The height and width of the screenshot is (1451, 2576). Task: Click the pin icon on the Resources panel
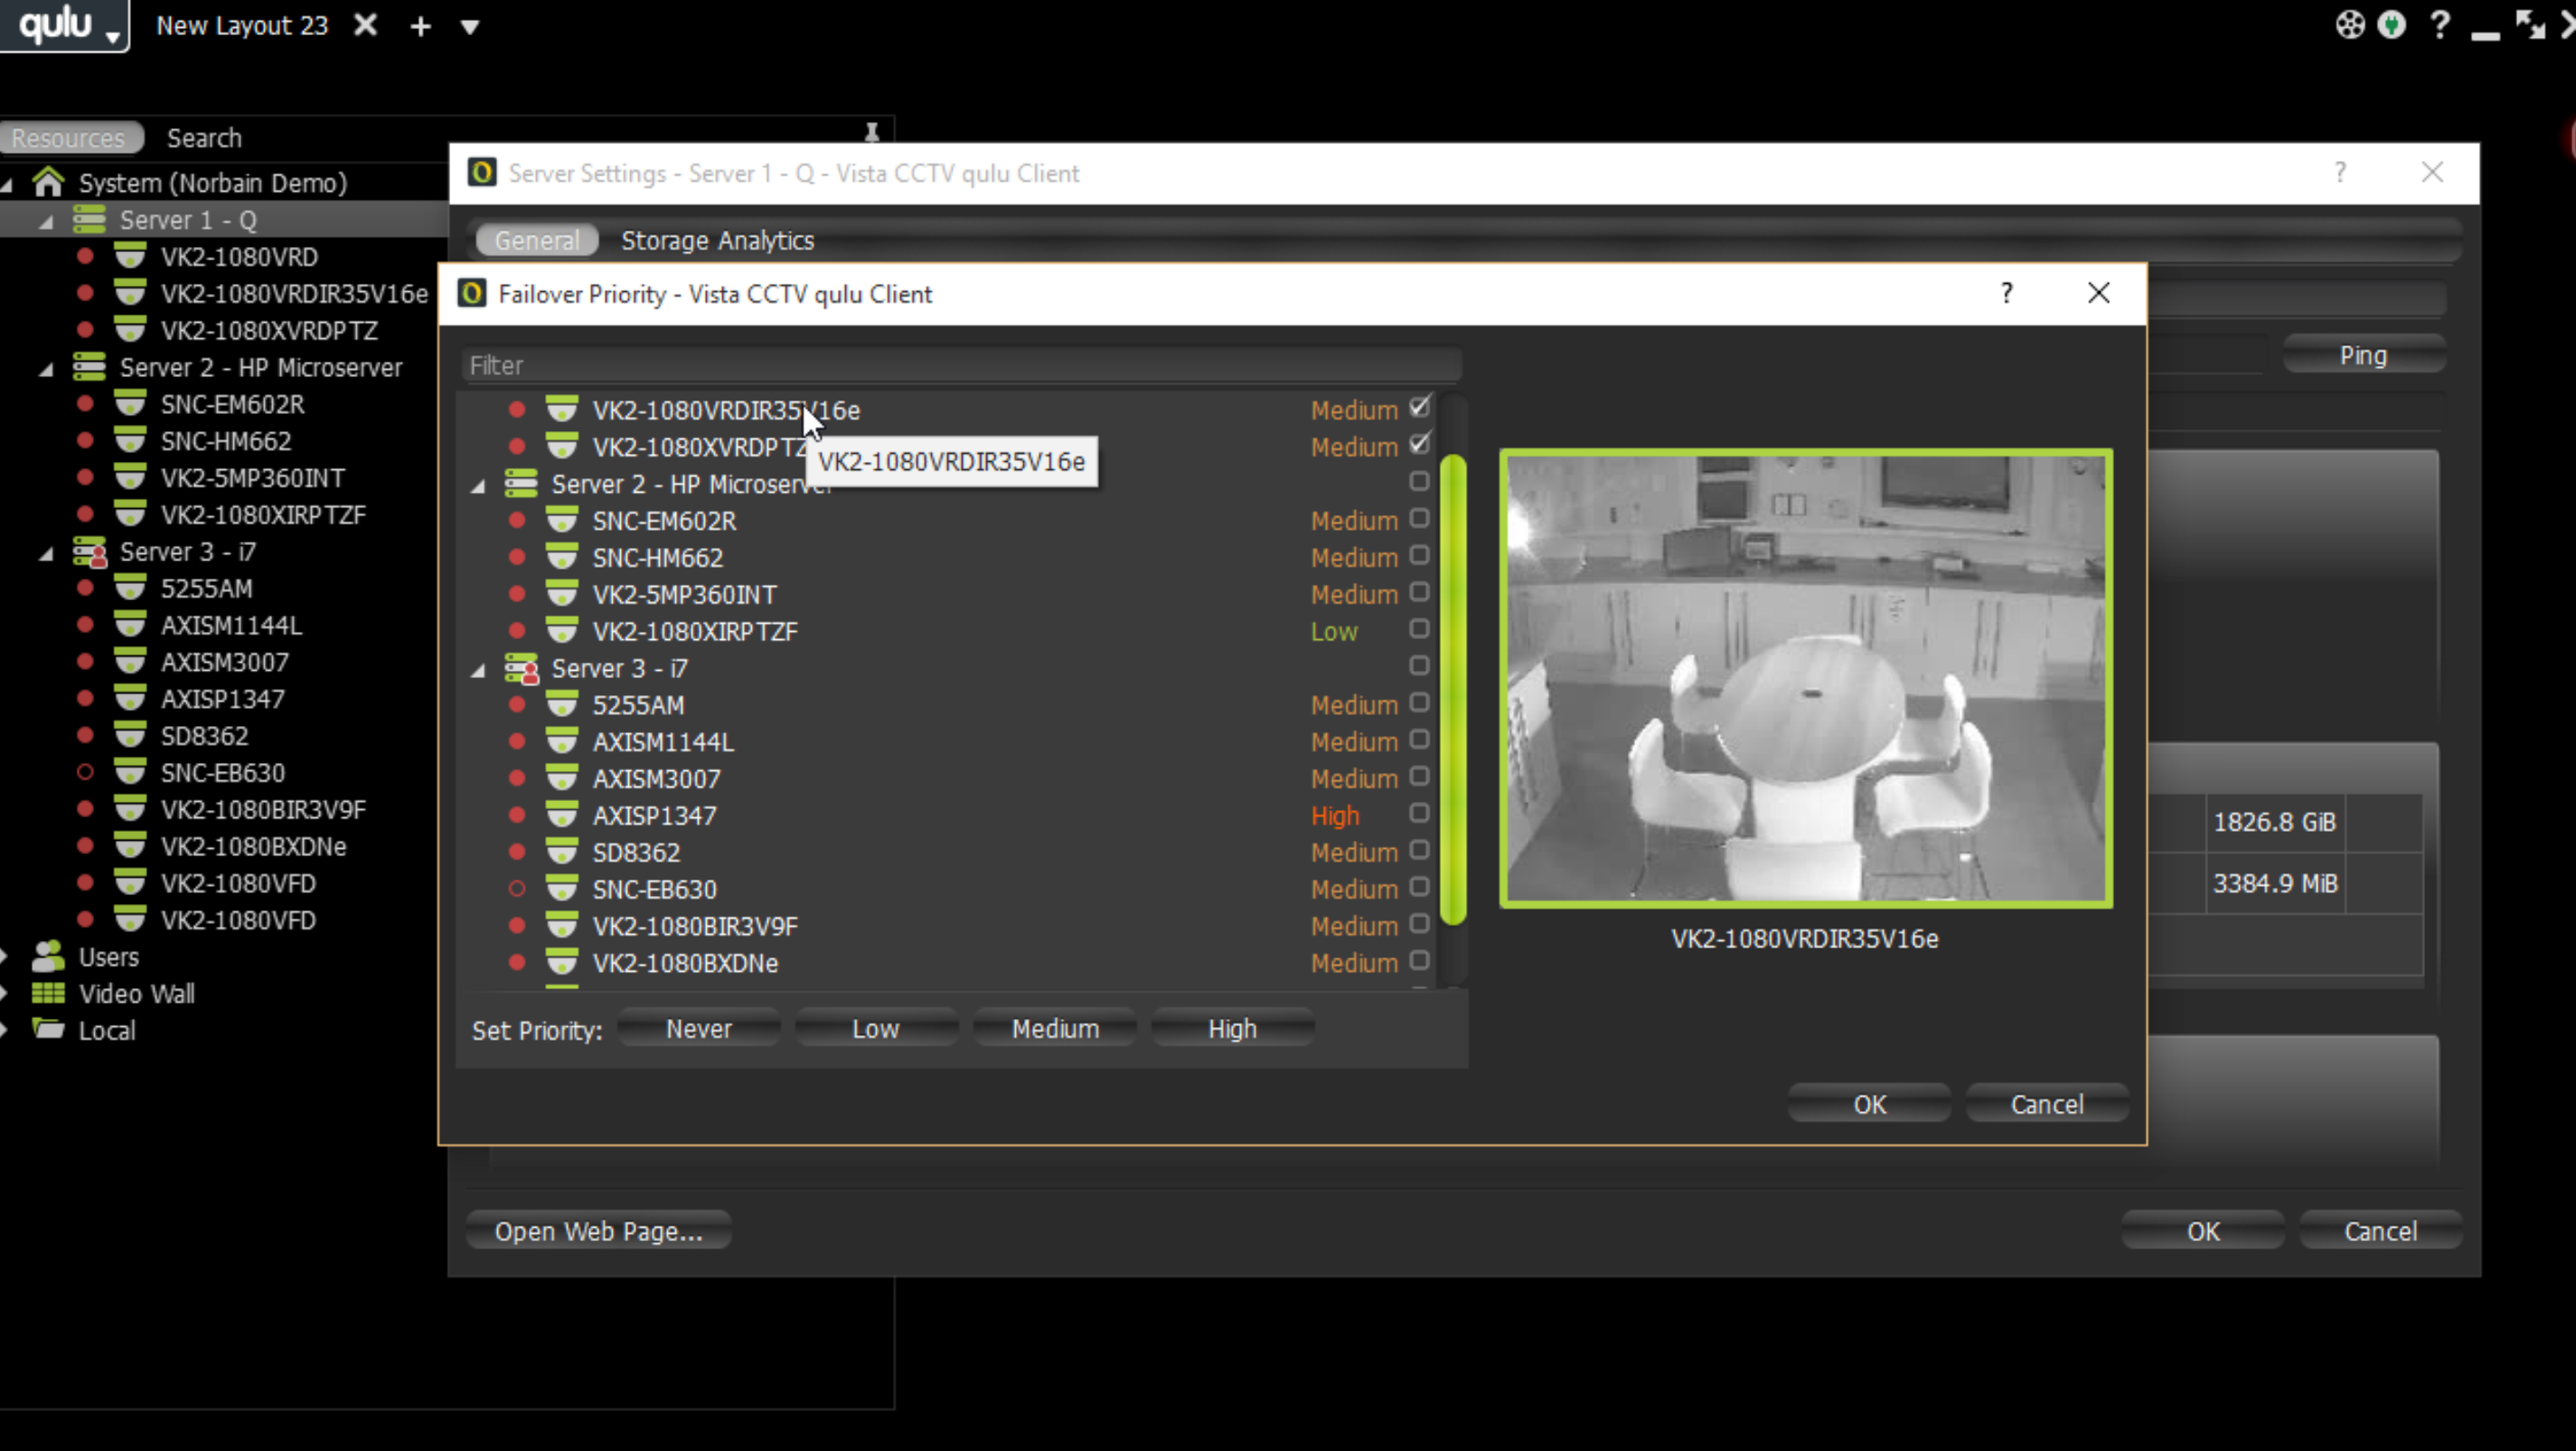tap(871, 133)
